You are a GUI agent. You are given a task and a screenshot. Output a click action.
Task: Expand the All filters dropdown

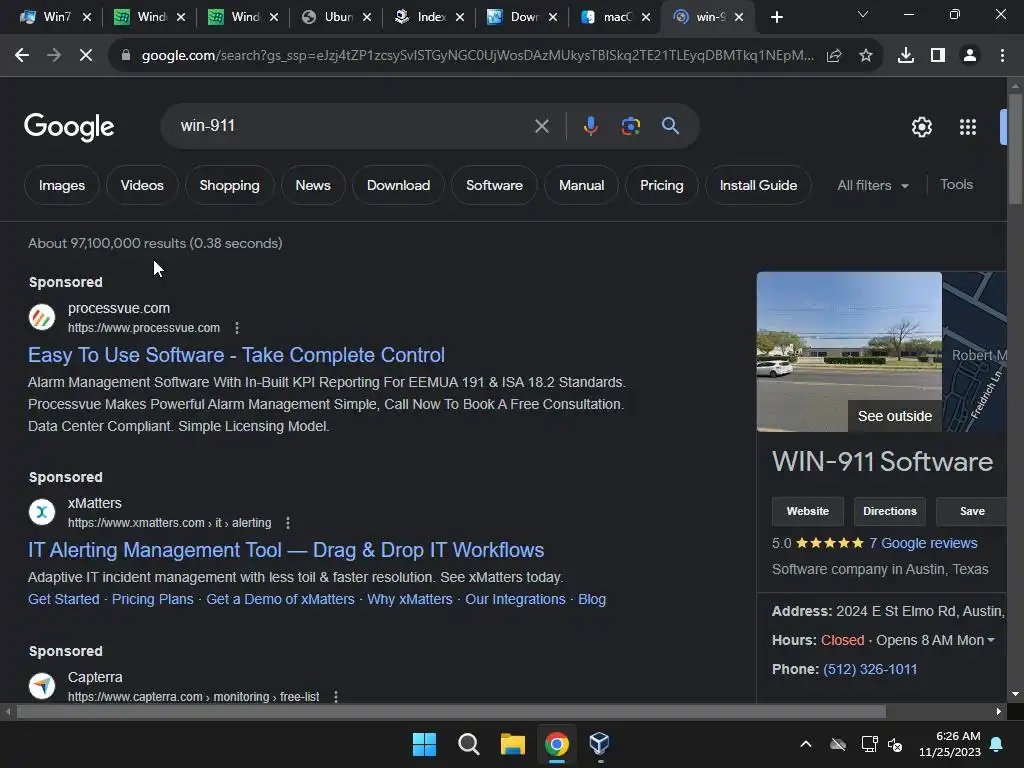tap(873, 185)
